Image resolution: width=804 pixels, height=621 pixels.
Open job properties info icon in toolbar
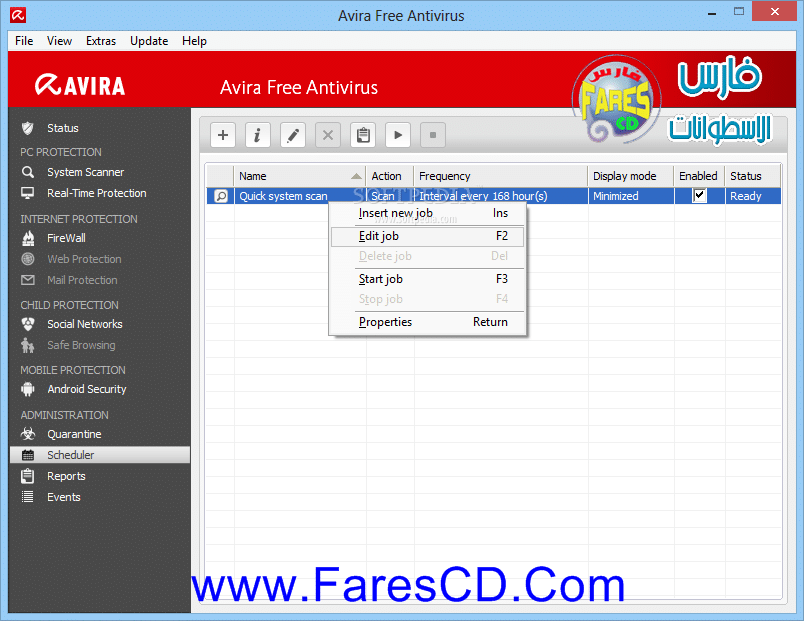[x=257, y=135]
